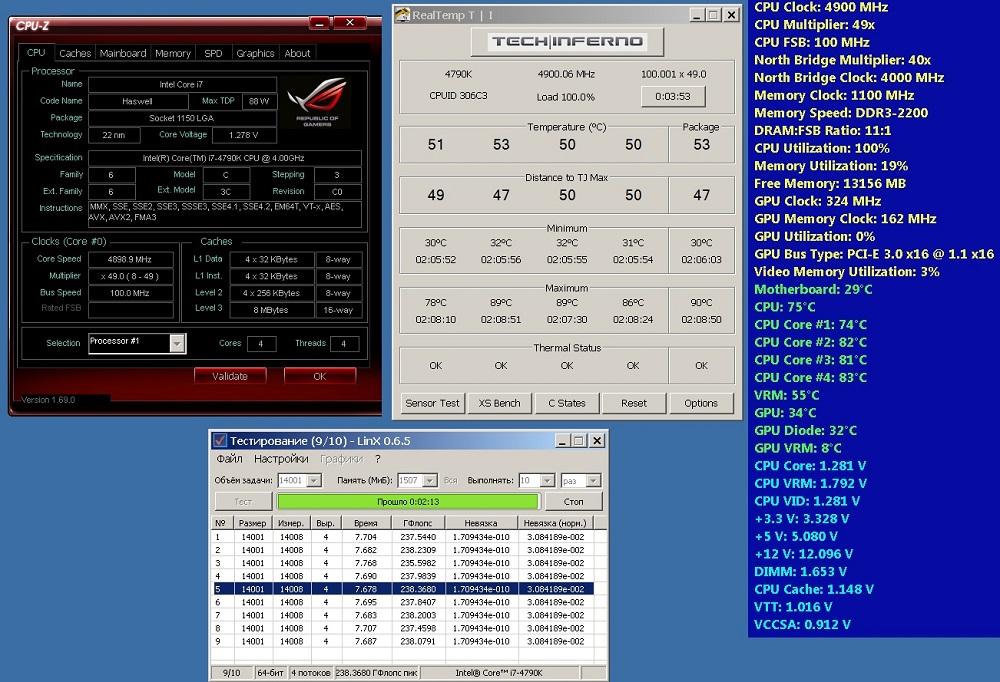Expand the Память (МиБ) 1507 dropdown
The height and width of the screenshot is (682, 1000).
click(x=430, y=480)
